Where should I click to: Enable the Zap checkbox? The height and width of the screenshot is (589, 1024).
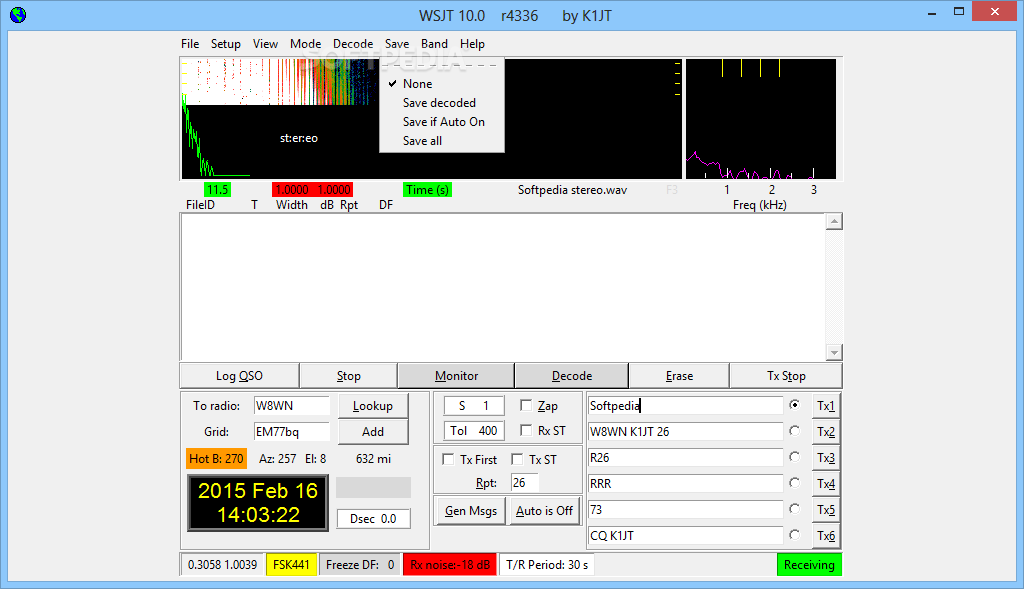click(526, 406)
